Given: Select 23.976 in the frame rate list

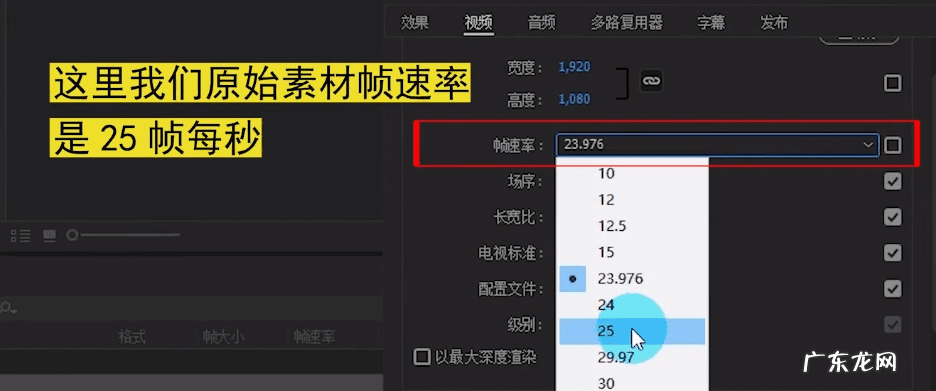Looking at the screenshot, I should pyautogui.click(x=632, y=278).
